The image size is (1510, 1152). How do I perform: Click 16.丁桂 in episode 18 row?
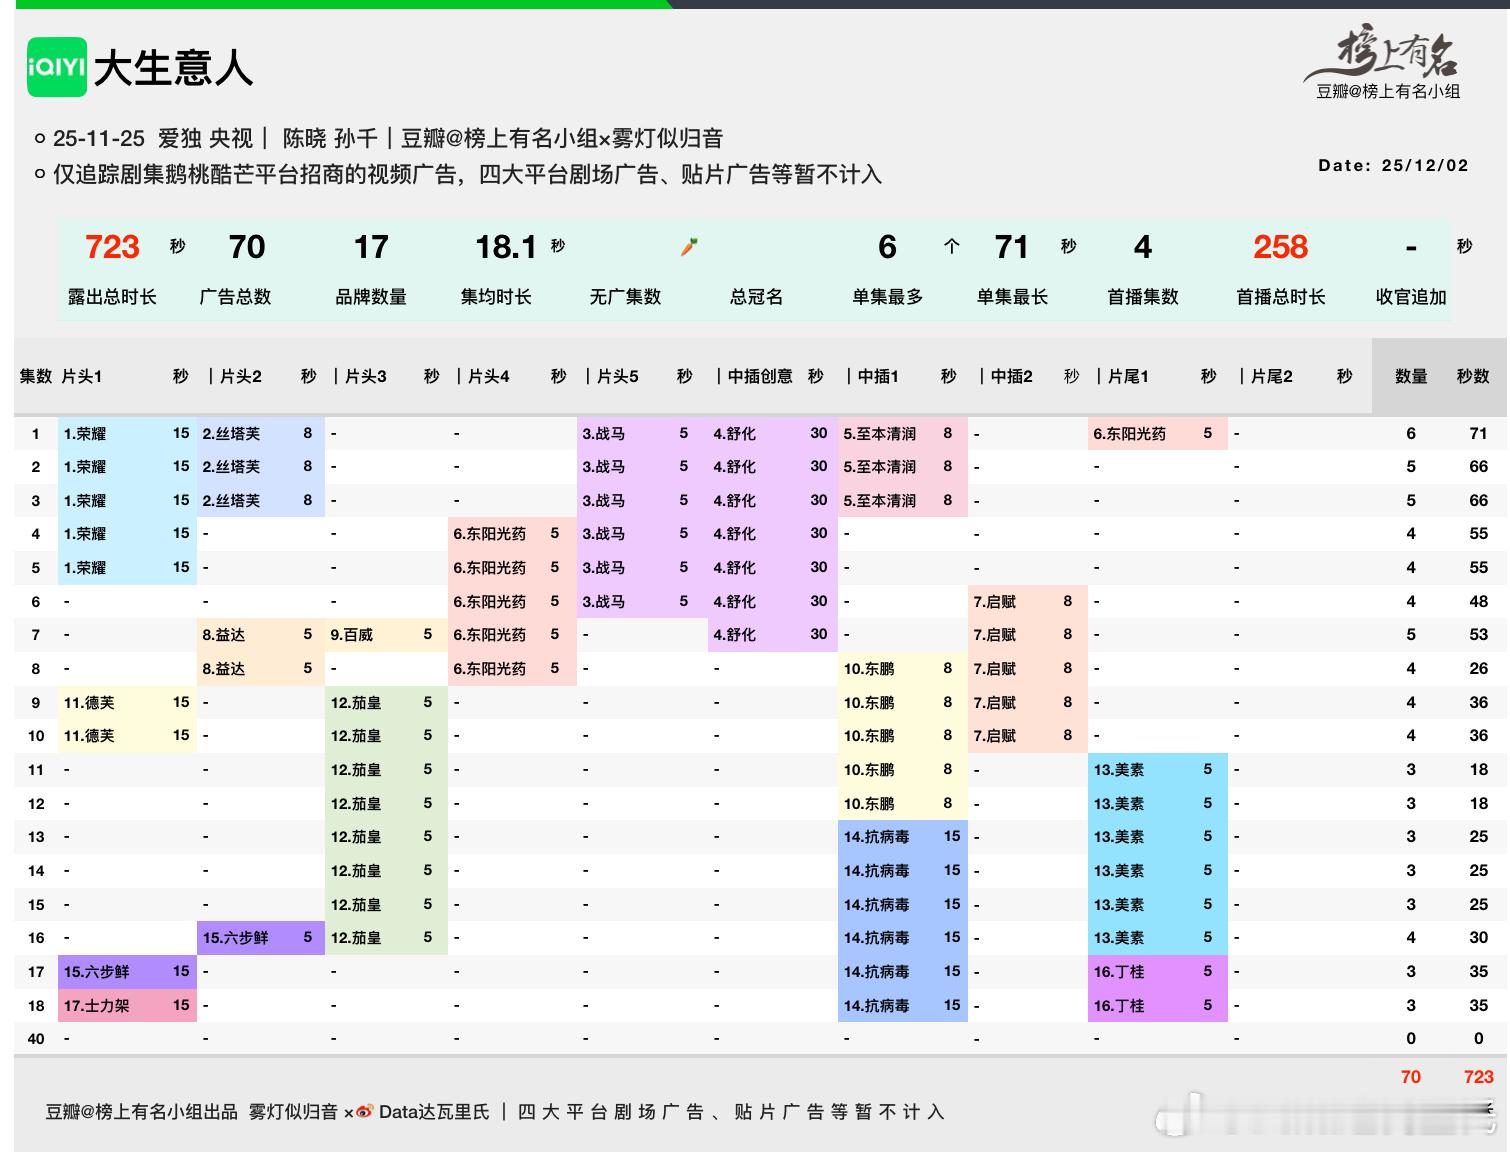click(1119, 1006)
